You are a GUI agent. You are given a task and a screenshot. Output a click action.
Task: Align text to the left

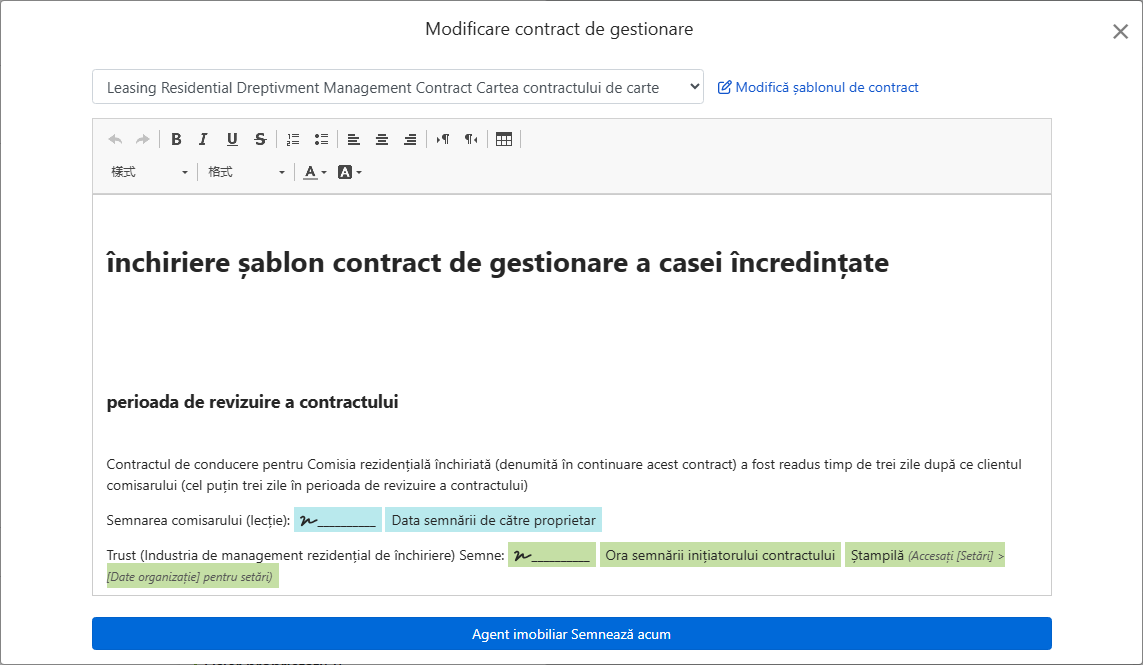point(354,139)
